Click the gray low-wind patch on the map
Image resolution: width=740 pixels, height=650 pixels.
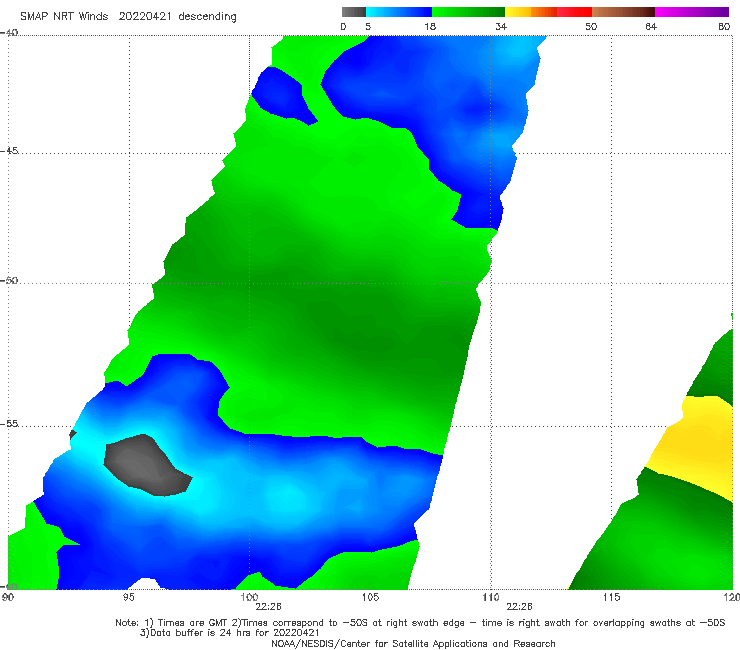[x=146, y=466]
